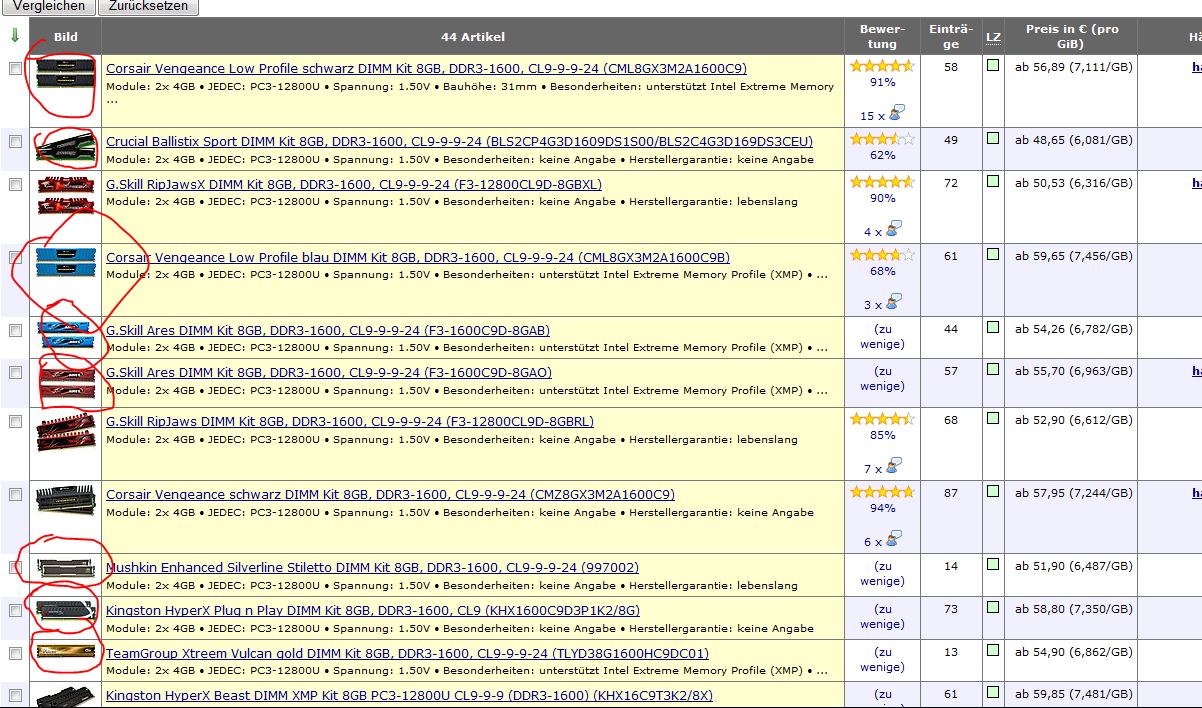Sort by the 'Einträge' column header
Screen dimensions: 1202x708
coord(951,36)
